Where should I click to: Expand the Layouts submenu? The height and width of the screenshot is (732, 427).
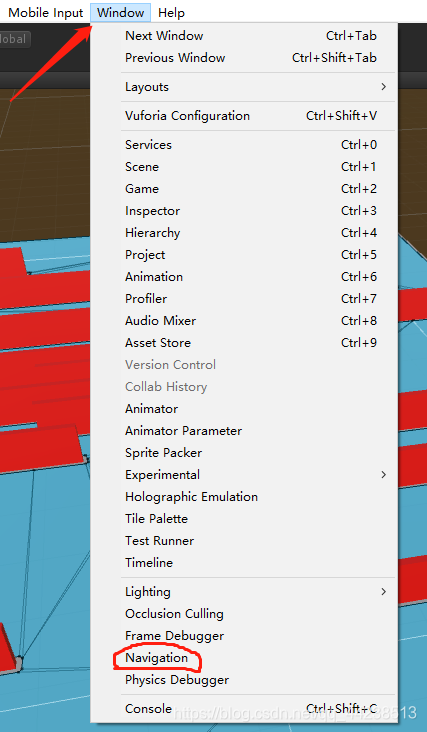(x=244, y=87)
